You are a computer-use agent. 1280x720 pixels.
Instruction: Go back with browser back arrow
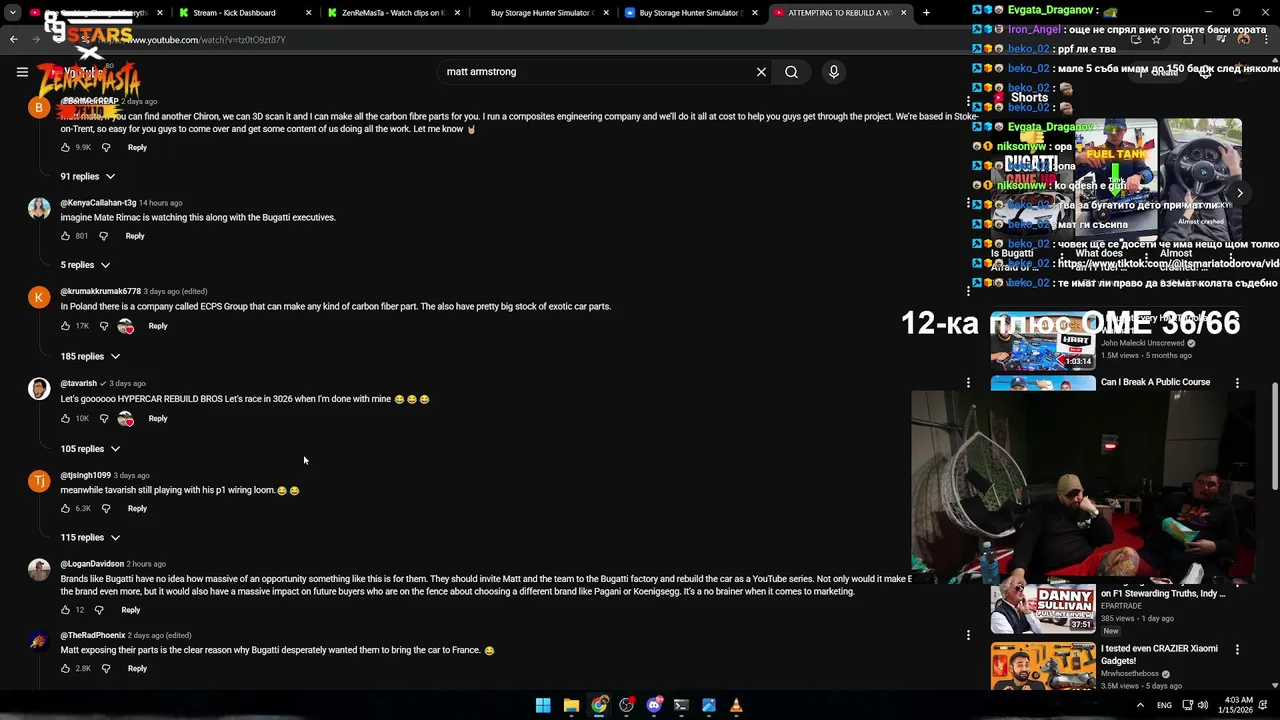coord(14,40)
